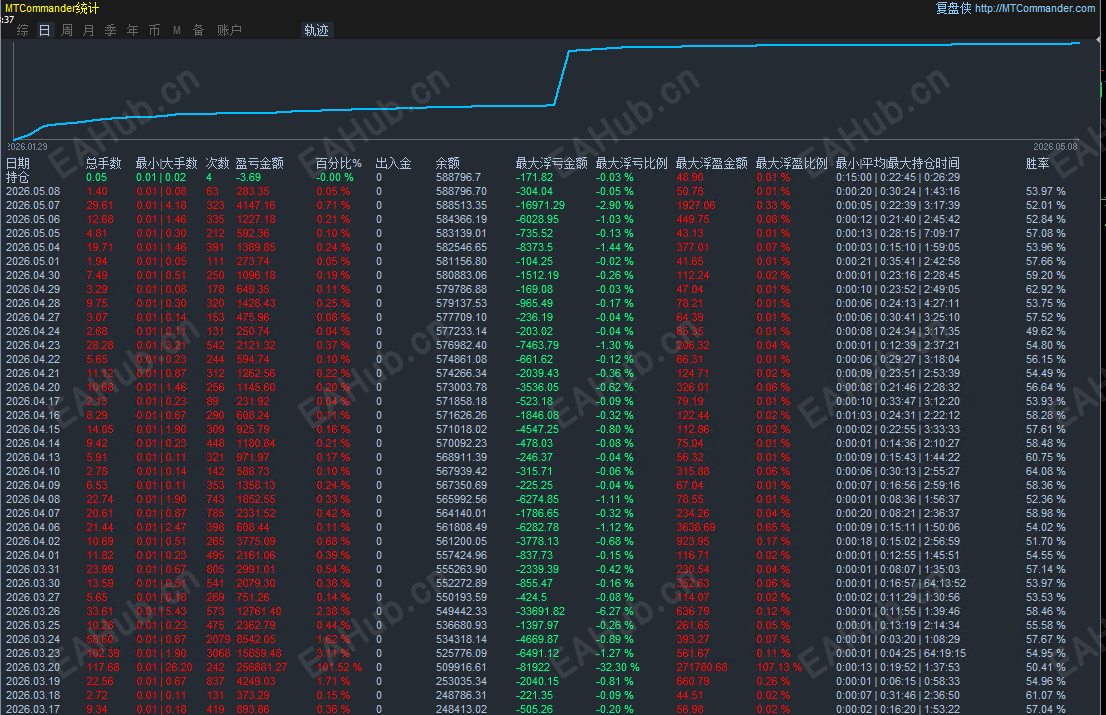Click win rate 62.92 %
This screenshot has height=715, width=1106.
(1045, 290)
